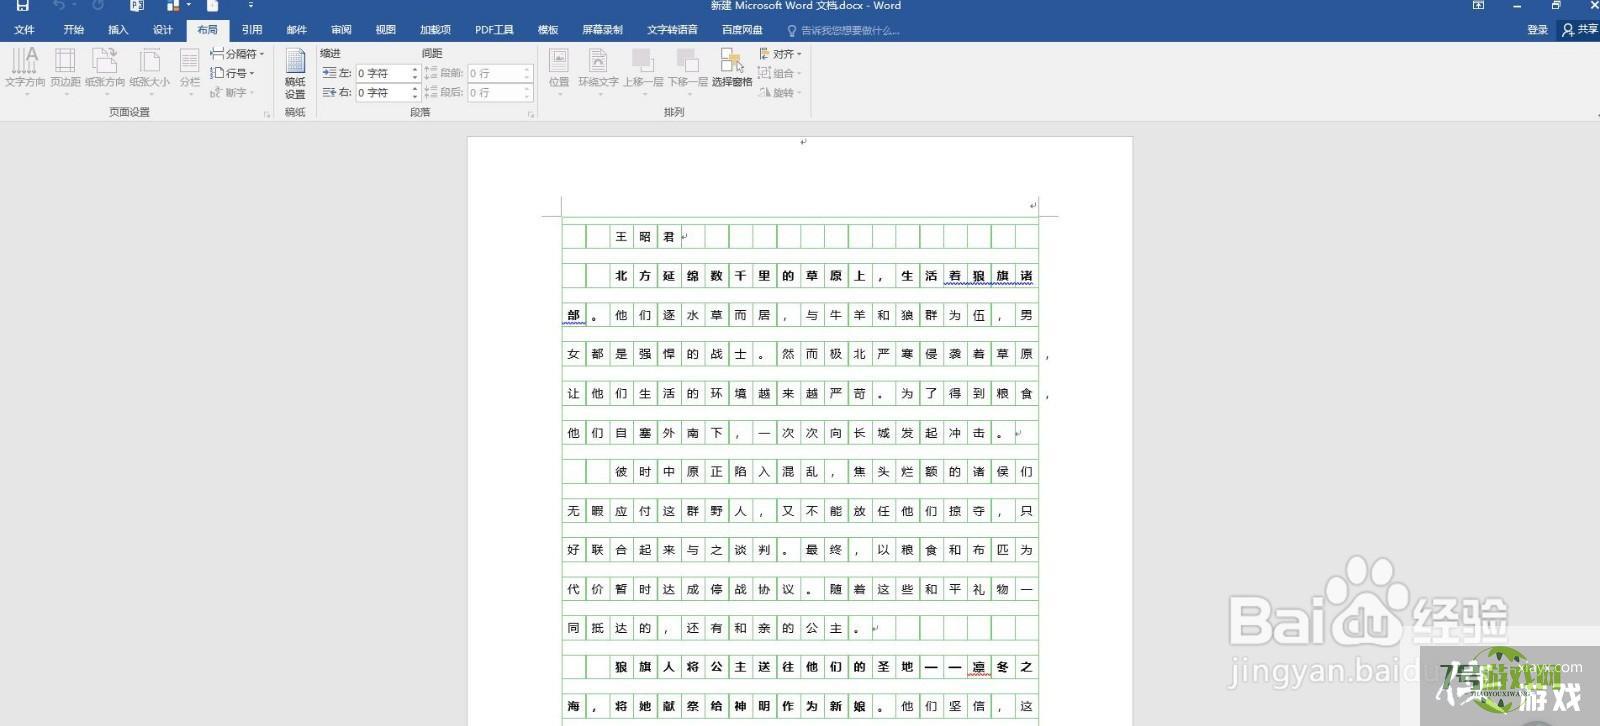This screenshot has height=726, width=1600.
Task: Click the Login (登录) link
Action: tap(1537, 30)
